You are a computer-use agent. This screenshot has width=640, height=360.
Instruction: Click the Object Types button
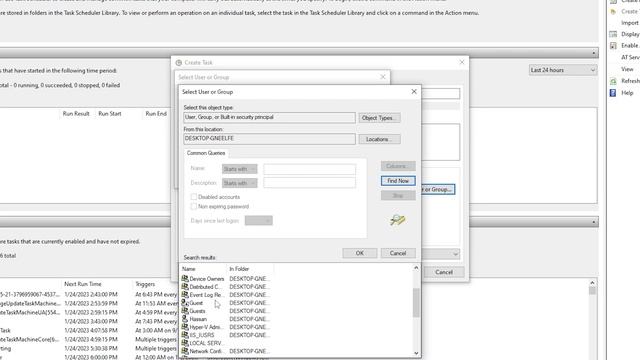click(379, 118)
